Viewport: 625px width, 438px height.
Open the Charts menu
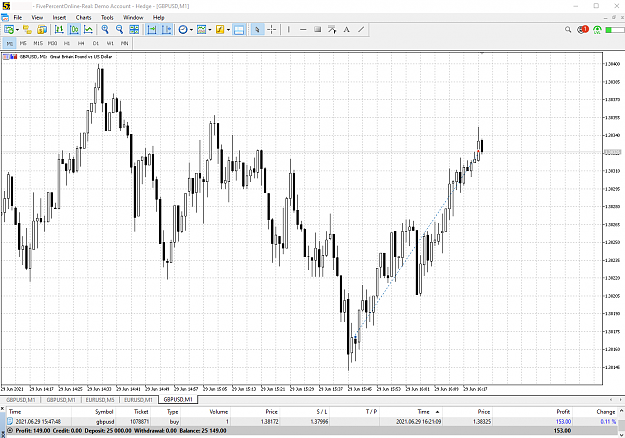point(83,18)
